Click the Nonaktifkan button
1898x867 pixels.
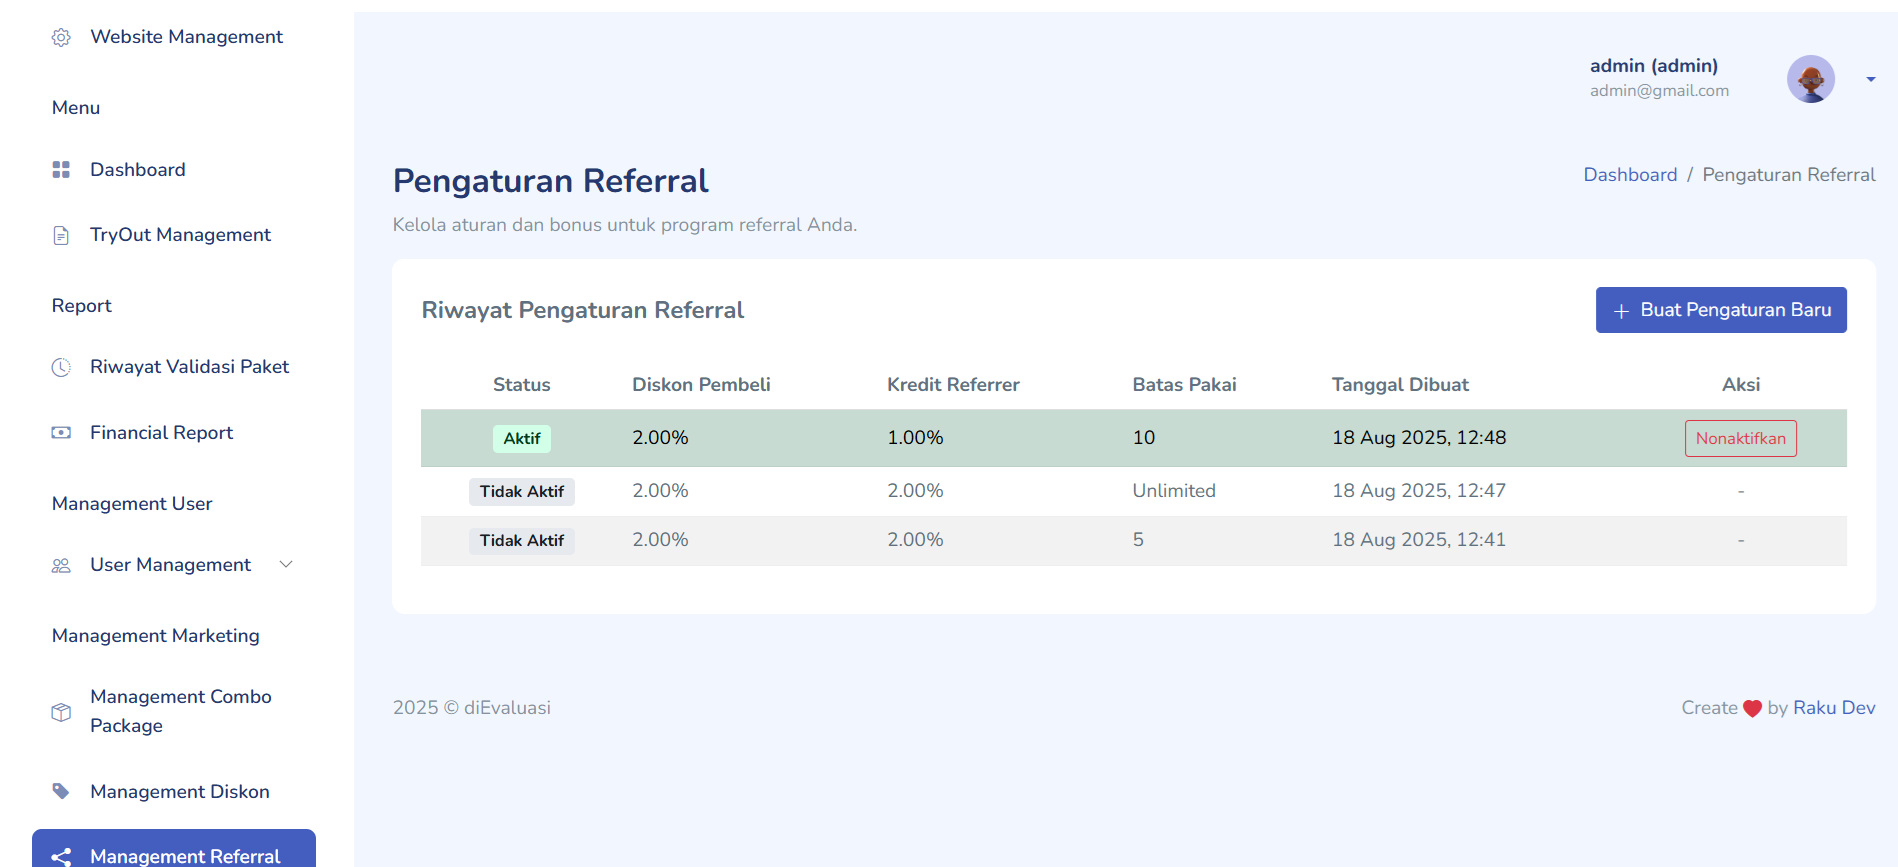1741,438
